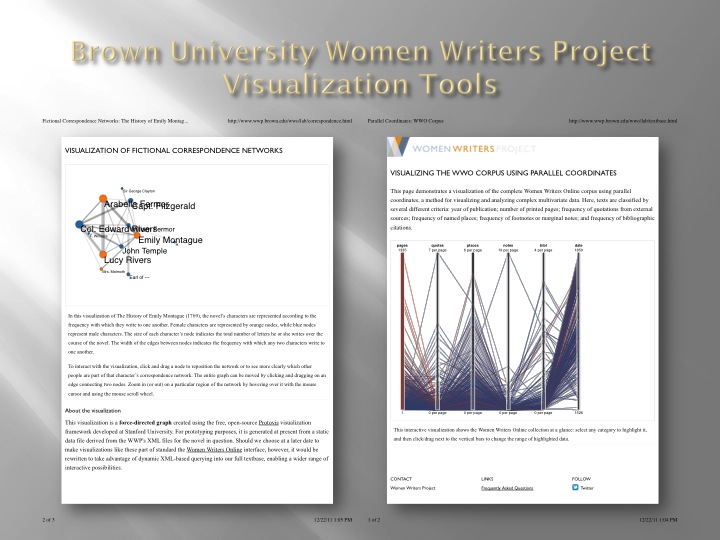Click the Twitter bird icon
This screenshot has width=720, height=540.
pos(575,488)
